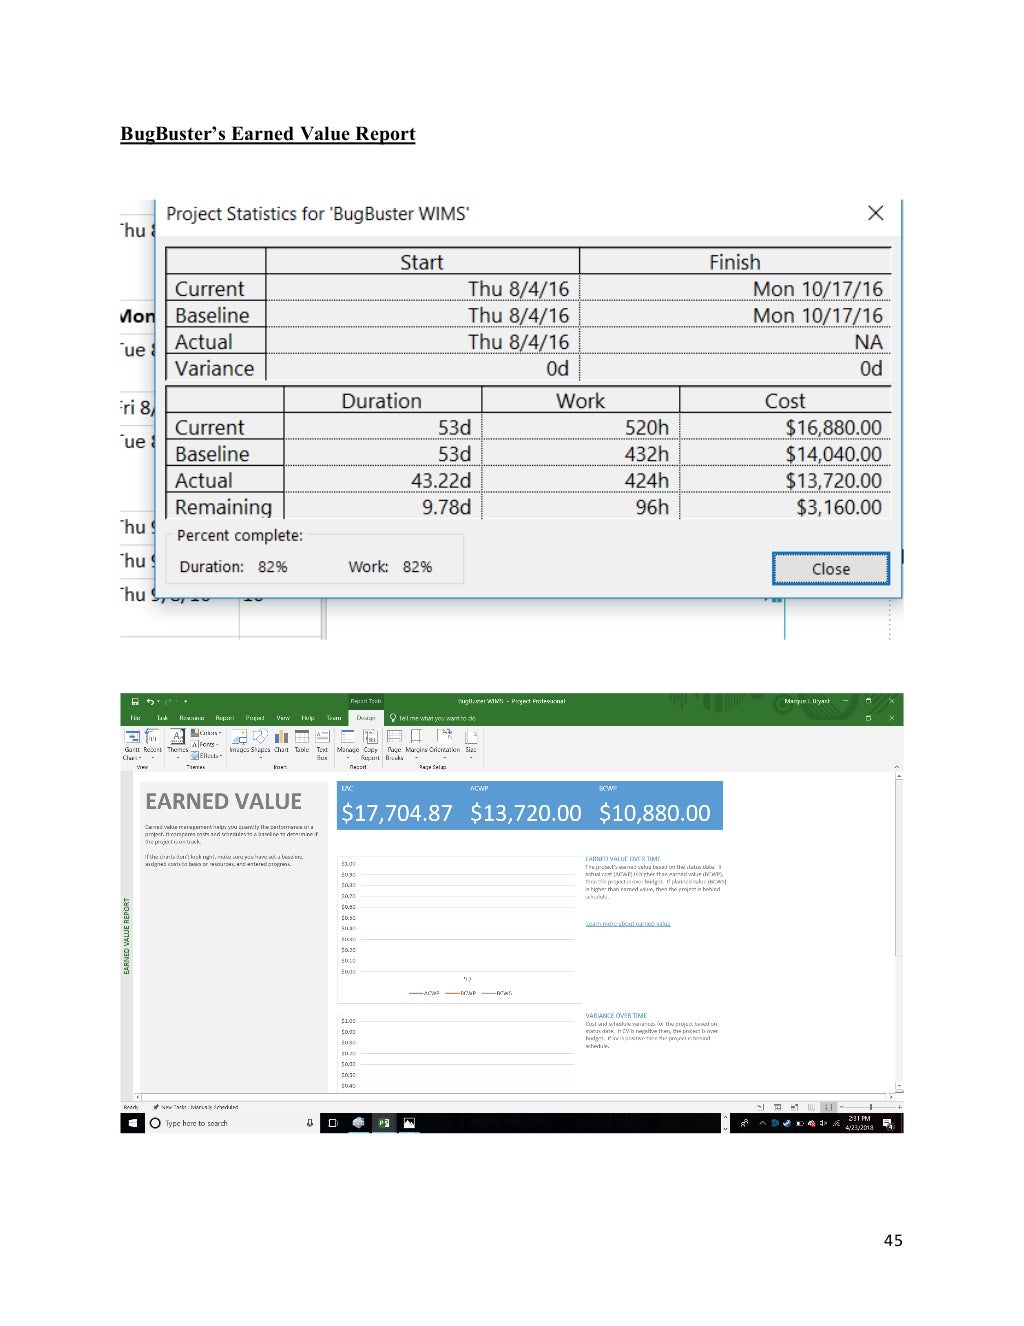Open the Themes gallery

(x=177, y=743)
